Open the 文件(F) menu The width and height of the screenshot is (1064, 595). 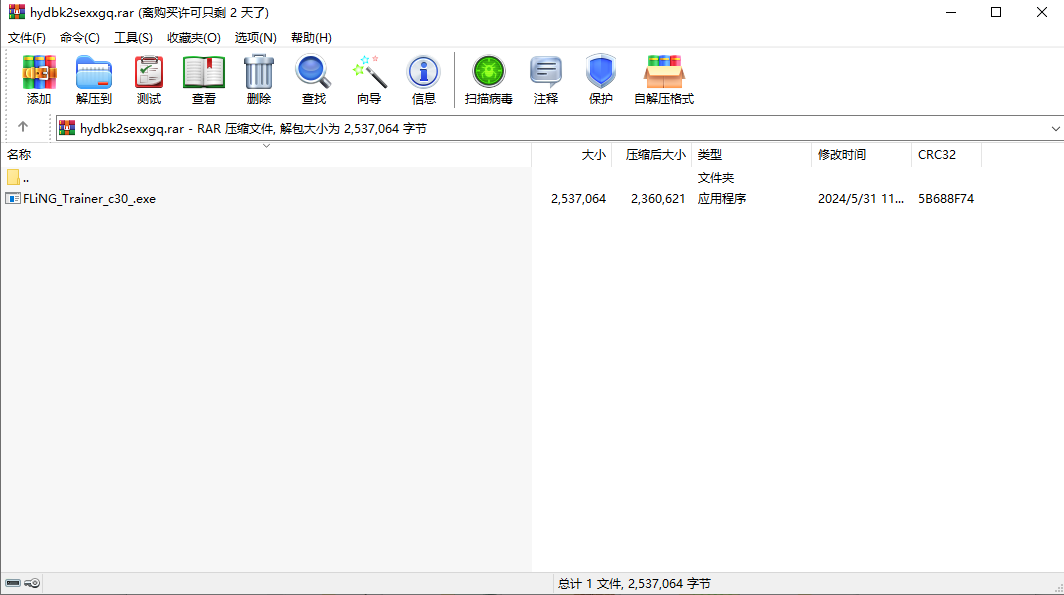coord(27,38)
